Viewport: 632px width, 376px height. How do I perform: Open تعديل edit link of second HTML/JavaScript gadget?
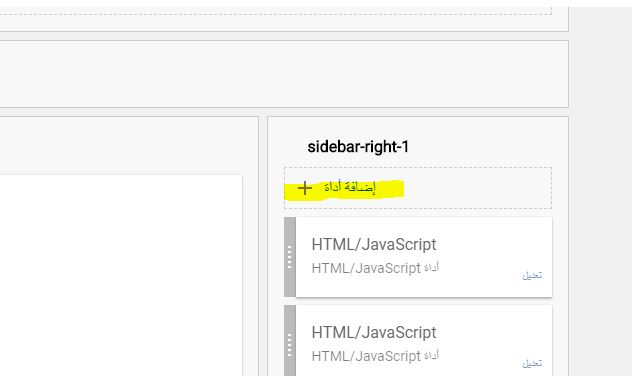[x=532, y=364]
